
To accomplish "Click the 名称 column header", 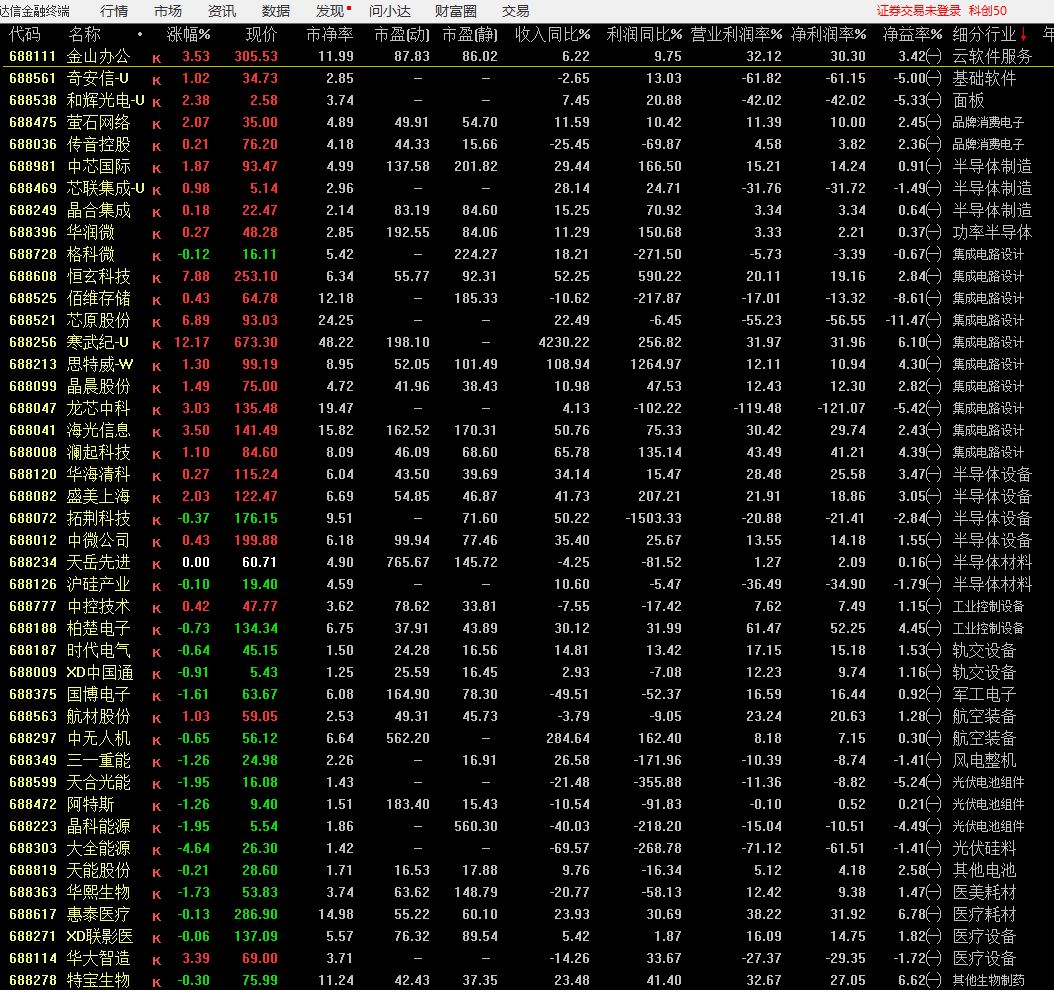I will pos(85,34).
